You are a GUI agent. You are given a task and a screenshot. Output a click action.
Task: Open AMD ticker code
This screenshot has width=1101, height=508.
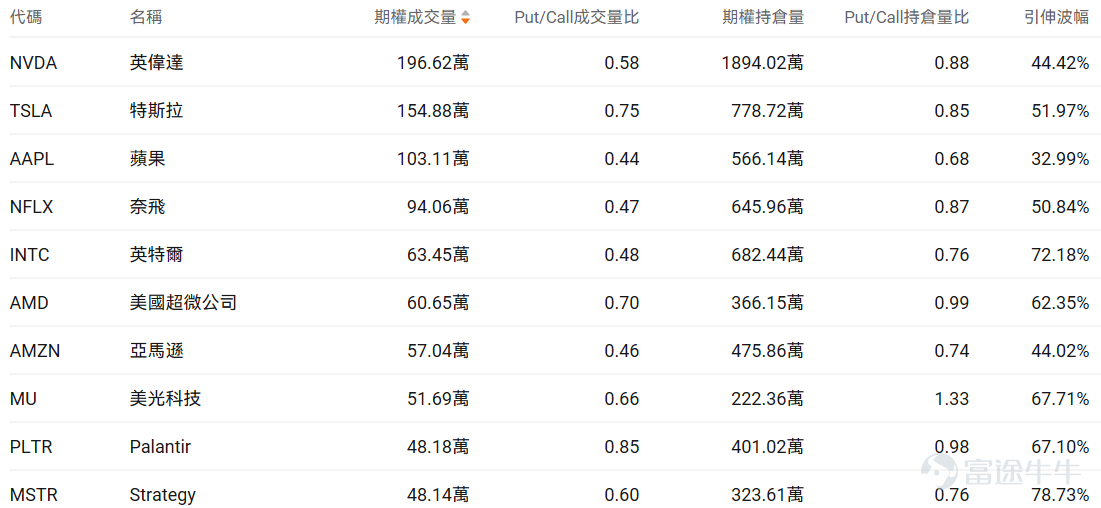coord(29,303)
